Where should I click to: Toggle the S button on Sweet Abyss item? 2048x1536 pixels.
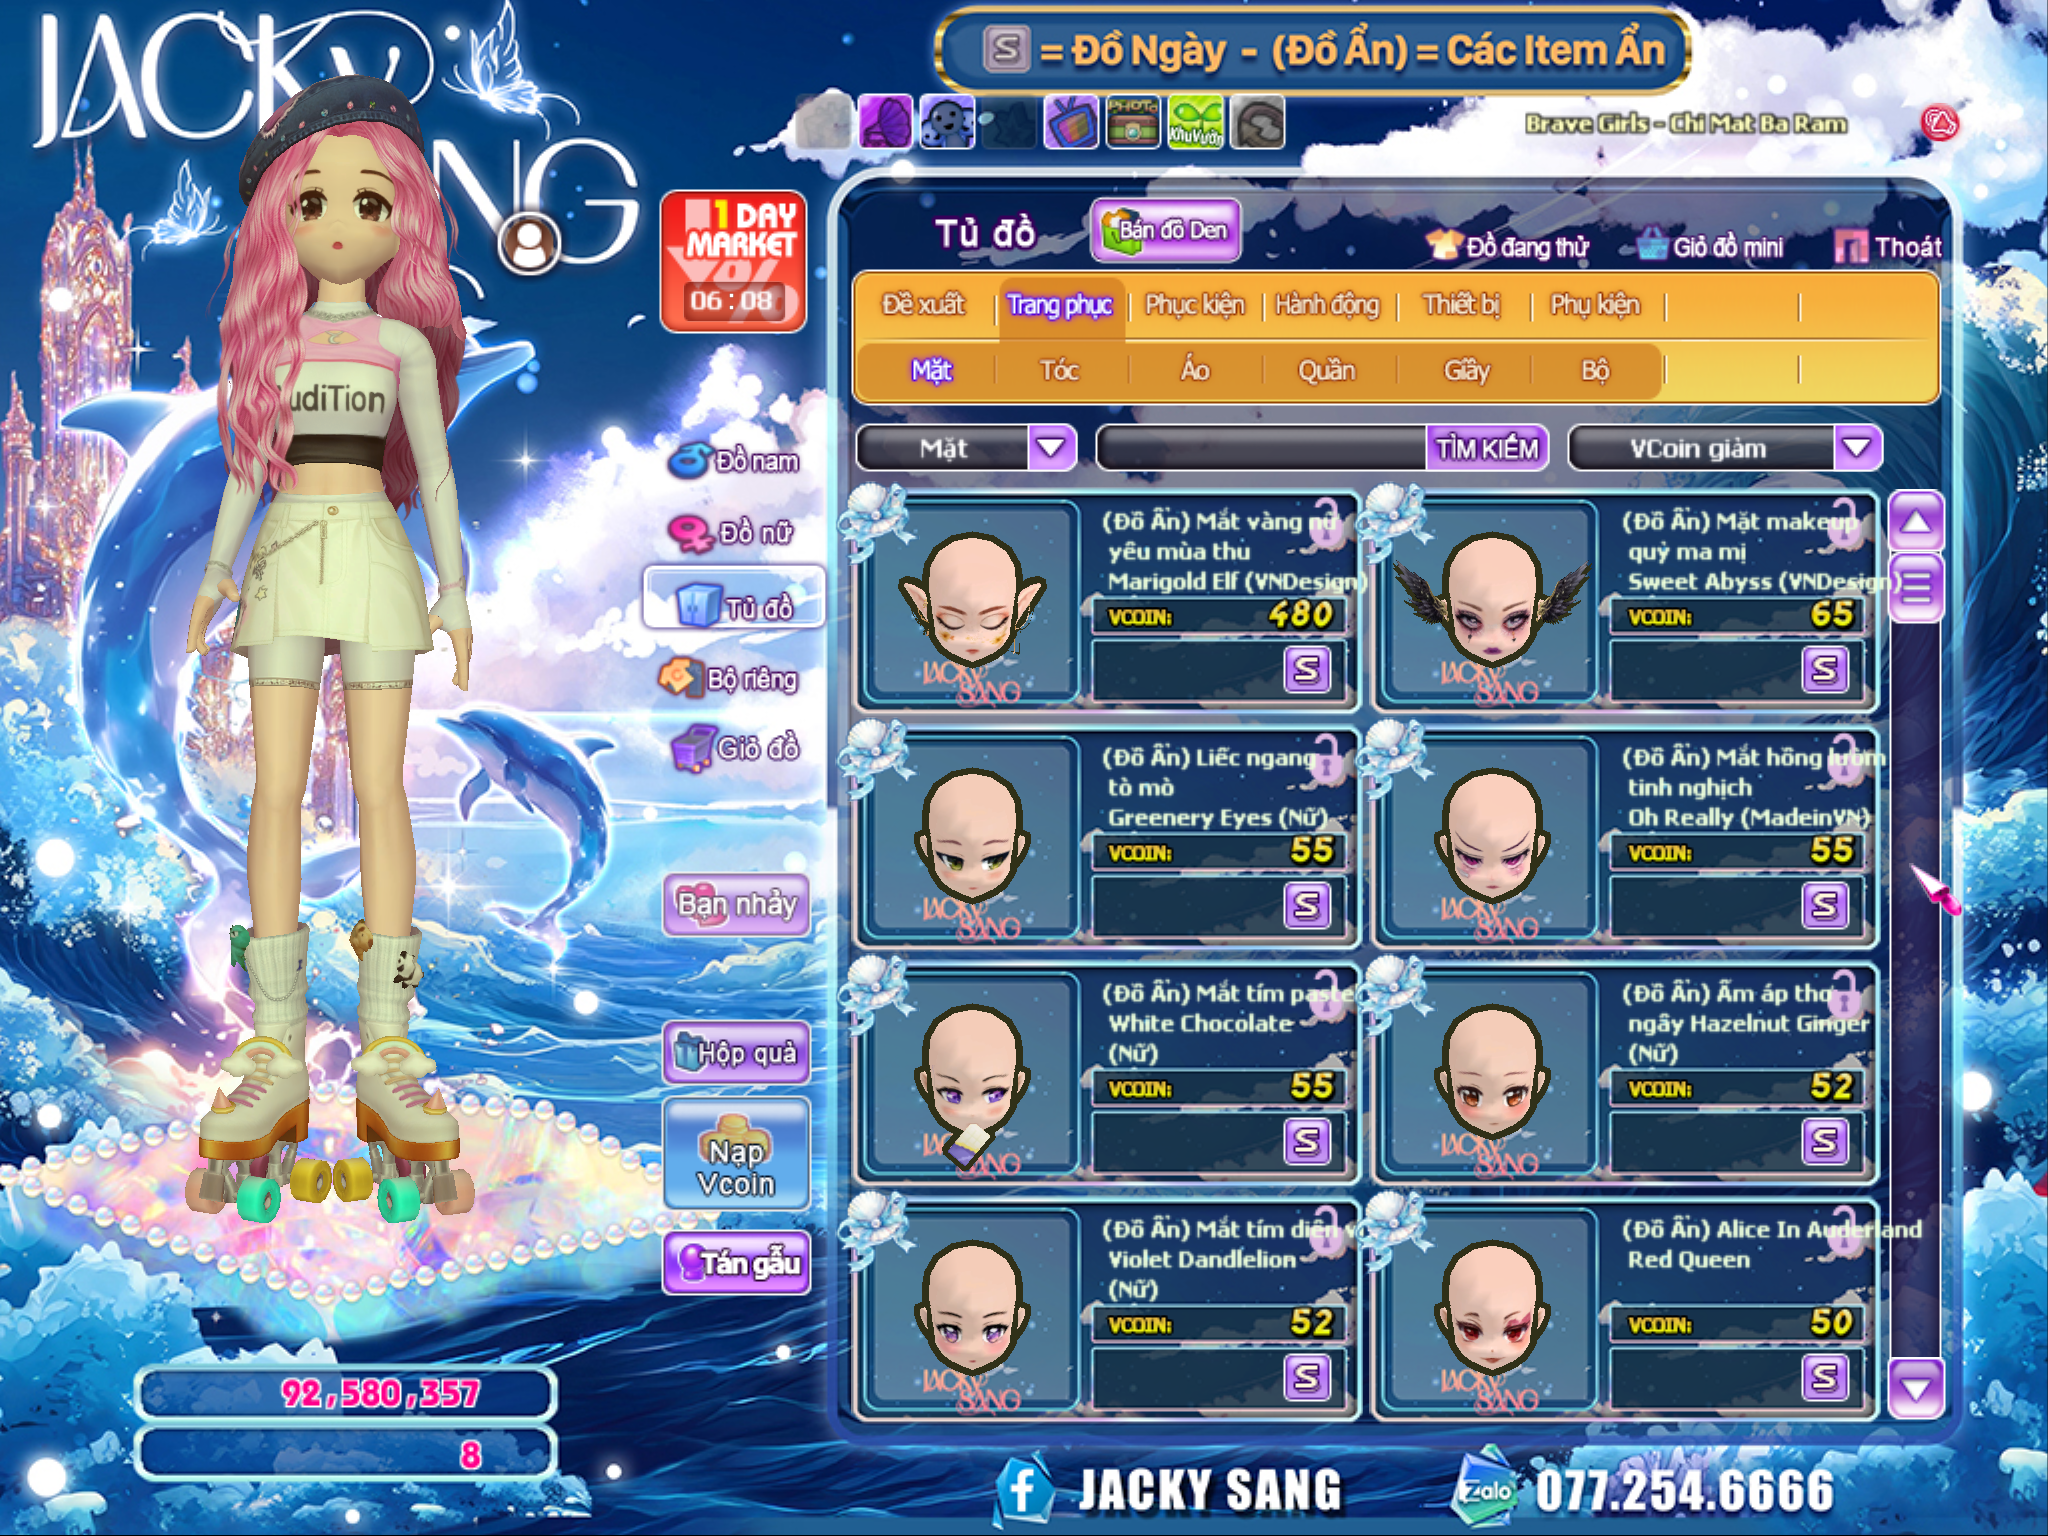tap(1825, 669)
